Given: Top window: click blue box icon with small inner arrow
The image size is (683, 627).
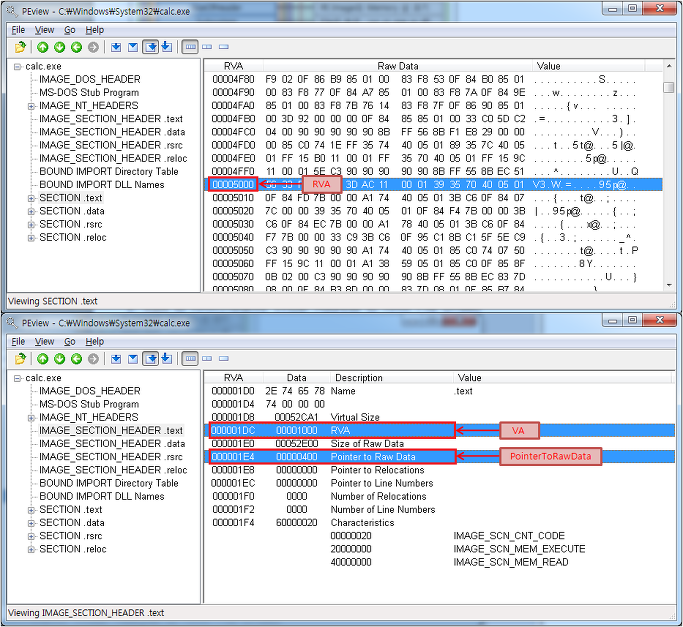Looking at the screenshot, I should (116, 47).
